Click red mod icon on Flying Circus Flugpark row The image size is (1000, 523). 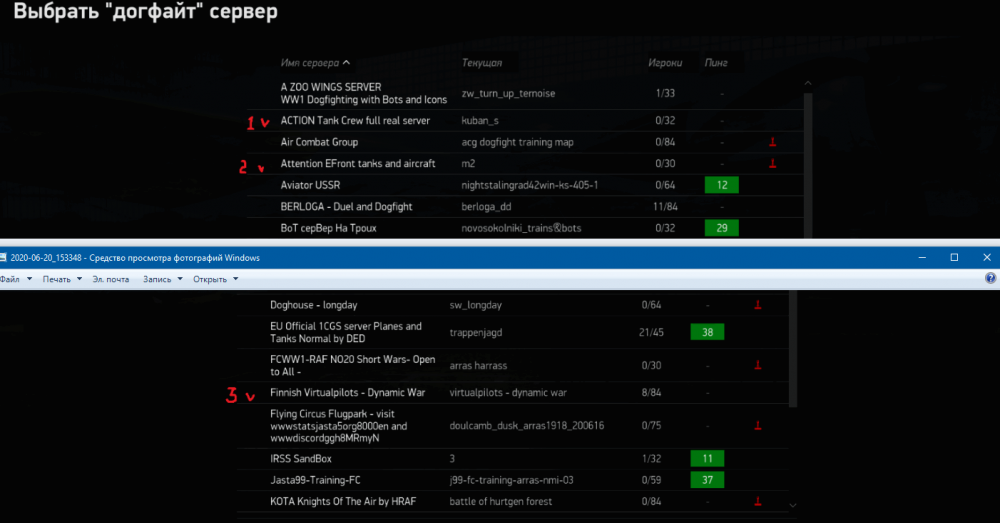click(x=758, y=425)
